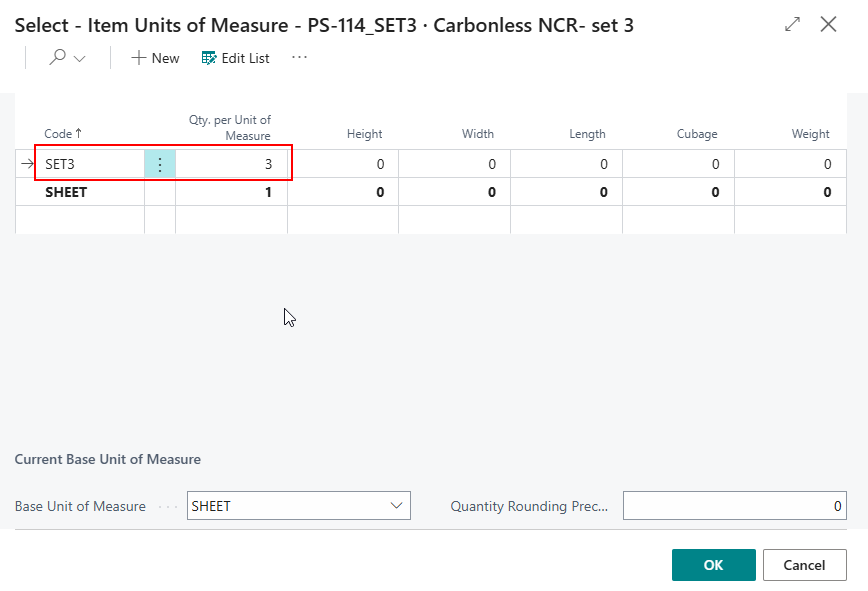This screenshot has width=868, height=591.
Task: Dismiss the dialog with Cancel
Action: pos(804,564)
